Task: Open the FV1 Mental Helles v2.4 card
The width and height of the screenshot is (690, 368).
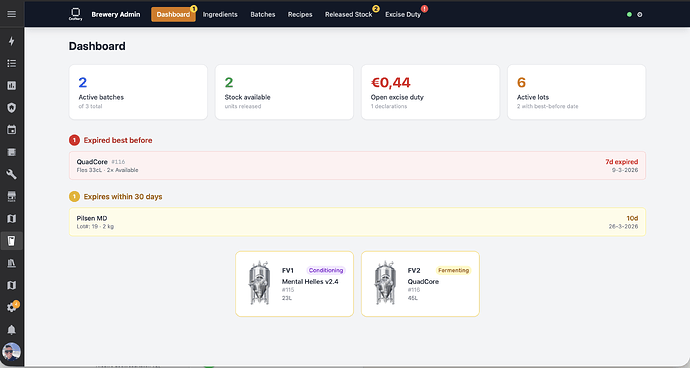Action: point(294,284)
